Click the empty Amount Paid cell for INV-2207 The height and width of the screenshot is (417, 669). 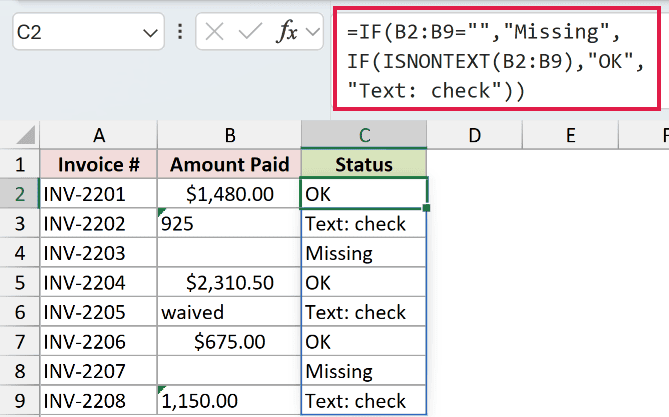(230, 370)
